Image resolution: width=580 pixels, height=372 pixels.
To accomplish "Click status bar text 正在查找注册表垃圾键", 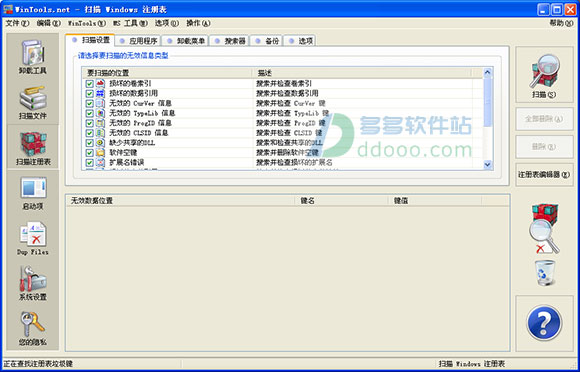I will click(38, 364).
